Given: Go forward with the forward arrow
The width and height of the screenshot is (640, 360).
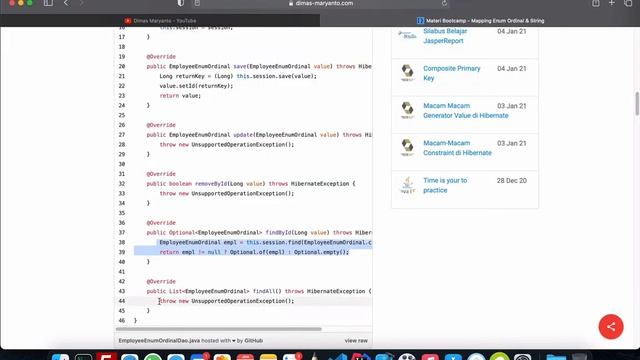Looking at the screenshot, I should [x=81, y=3].
